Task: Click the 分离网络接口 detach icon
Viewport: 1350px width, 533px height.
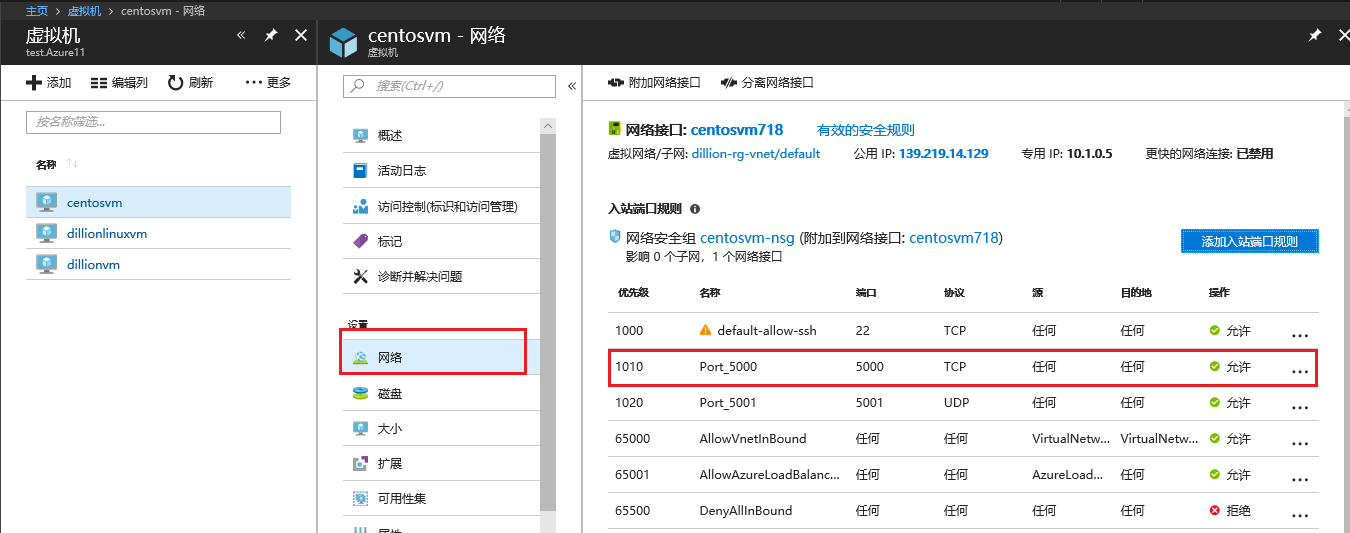Action: [x=728, y=83]
